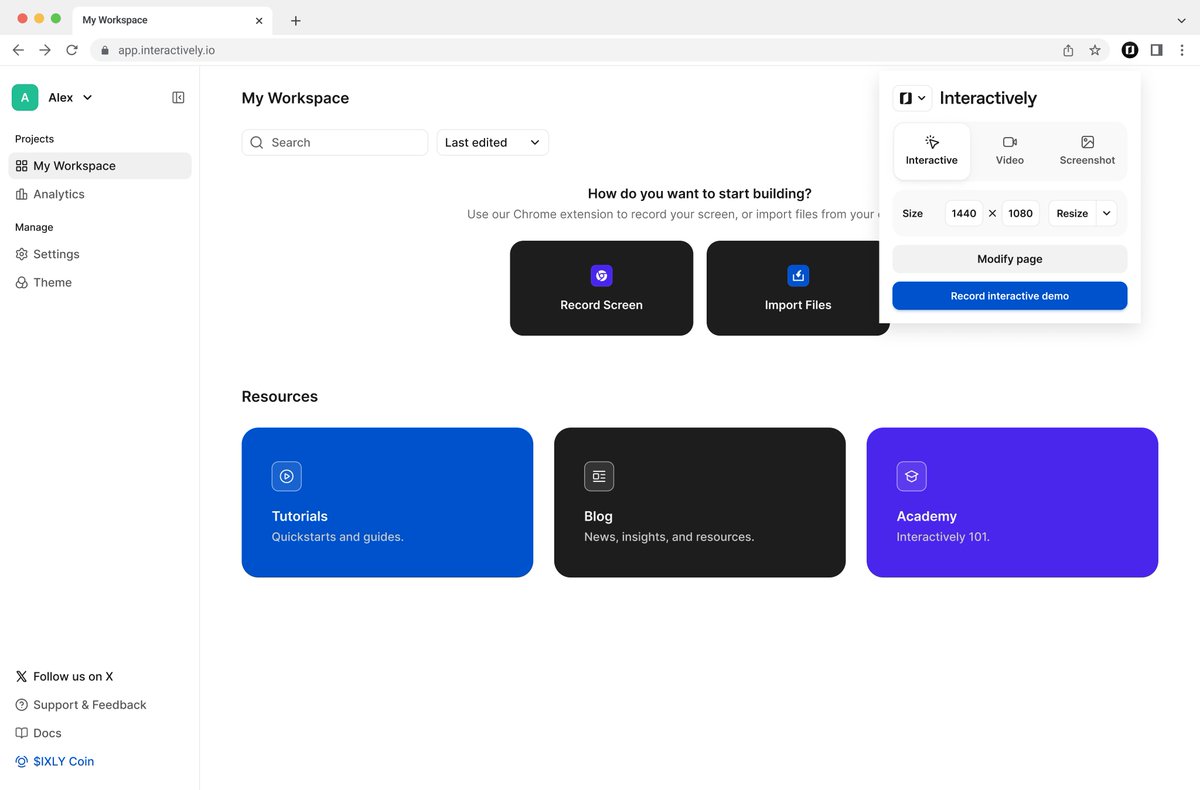Open the Alex account dropdown chevron
The image size is (1200, 790).
pos(87,97)
